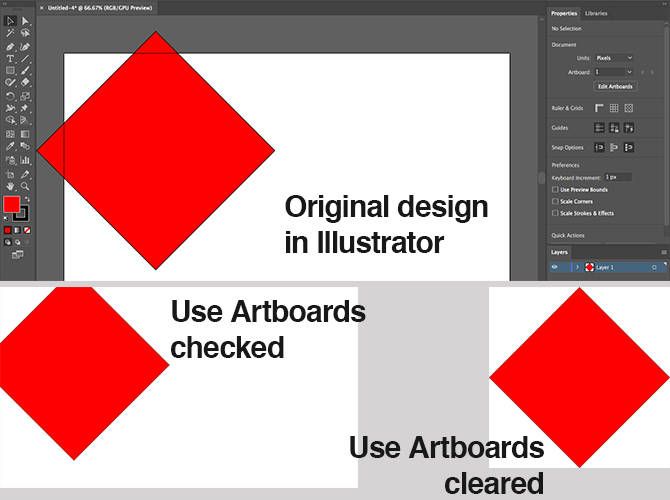Viewport: 670px width, 500px height.
Task: Hide Layer 1 with eye icon
Action: (x=555, y=267)
